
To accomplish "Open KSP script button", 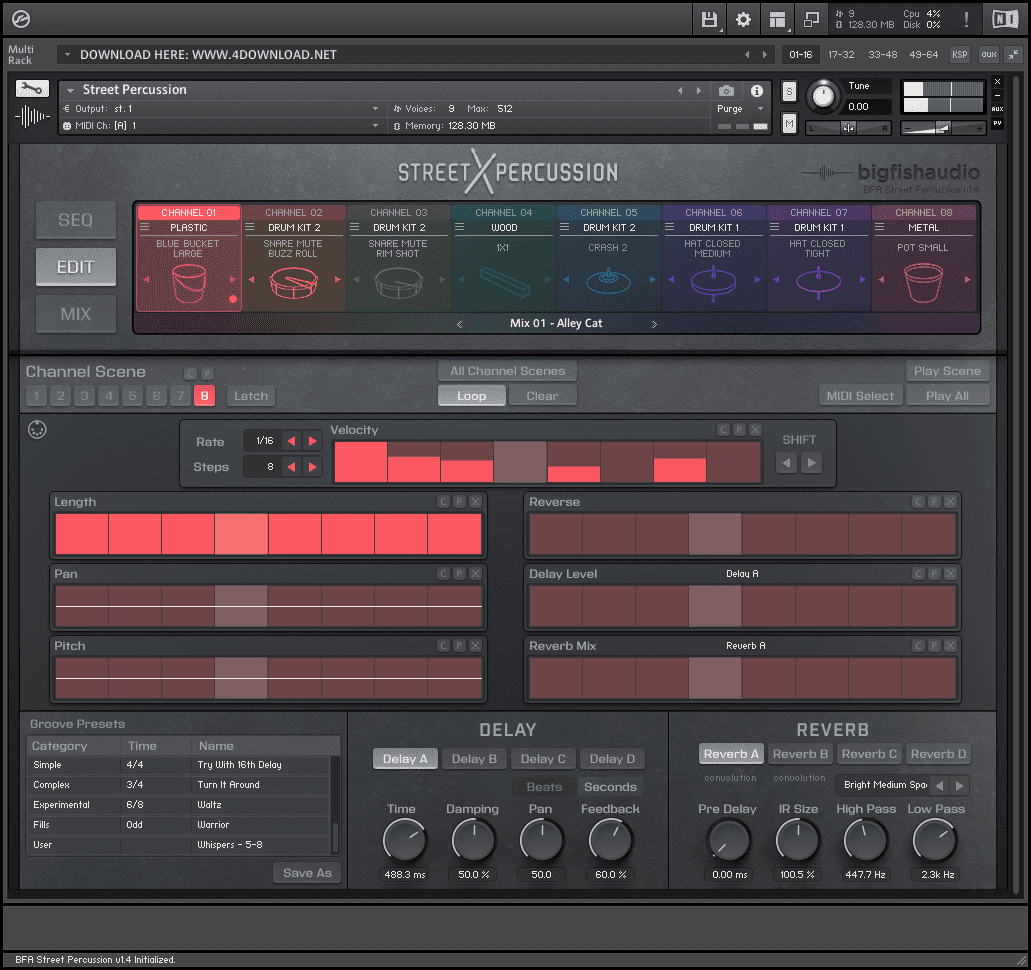I will coord(959,55).
